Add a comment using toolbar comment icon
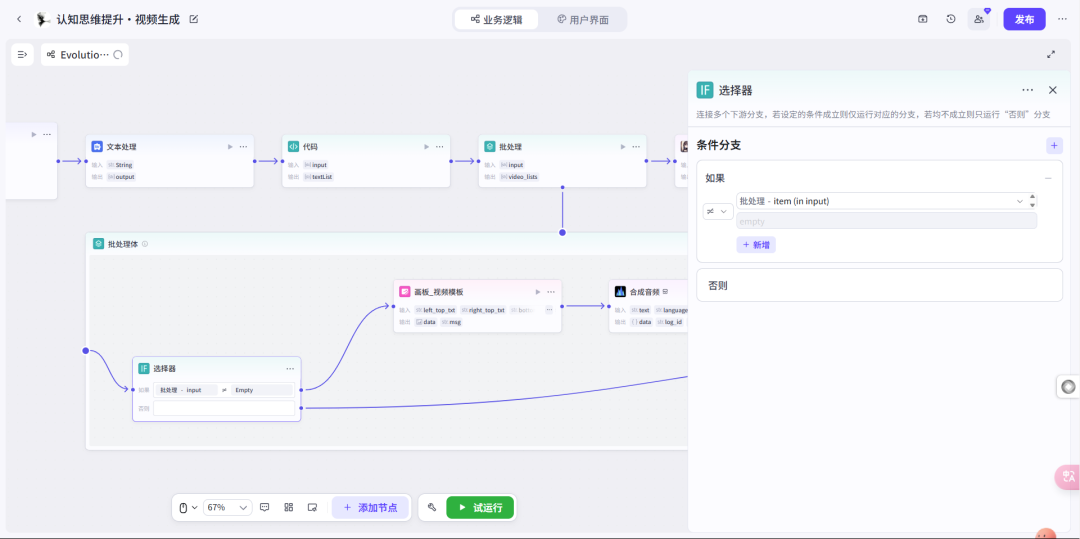Screen dimensions: 1080x539 click(x=264, y=507)
